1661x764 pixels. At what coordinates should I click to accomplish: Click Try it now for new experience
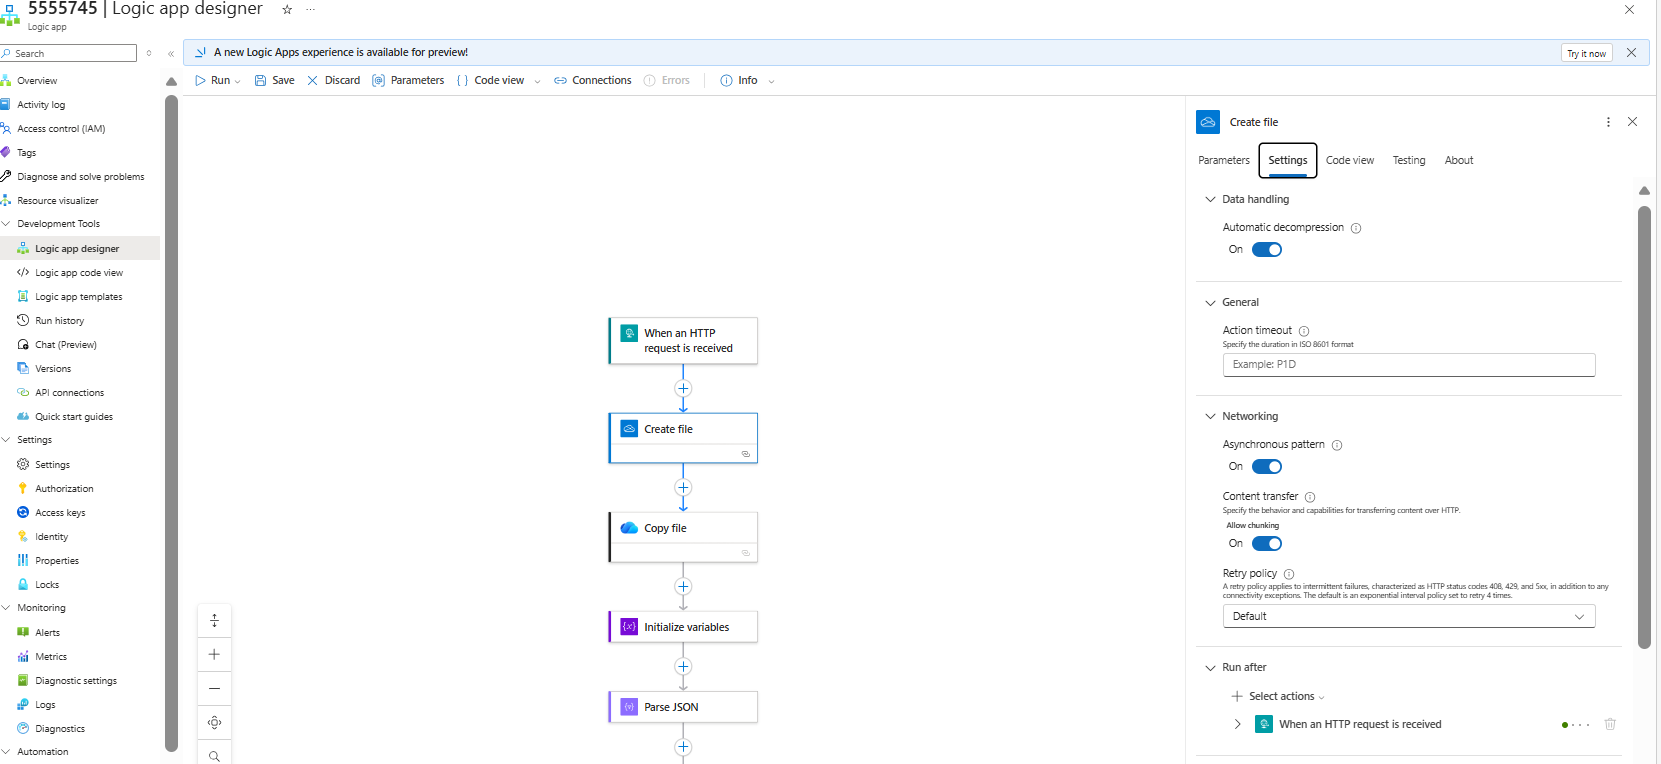point(1587,53)
